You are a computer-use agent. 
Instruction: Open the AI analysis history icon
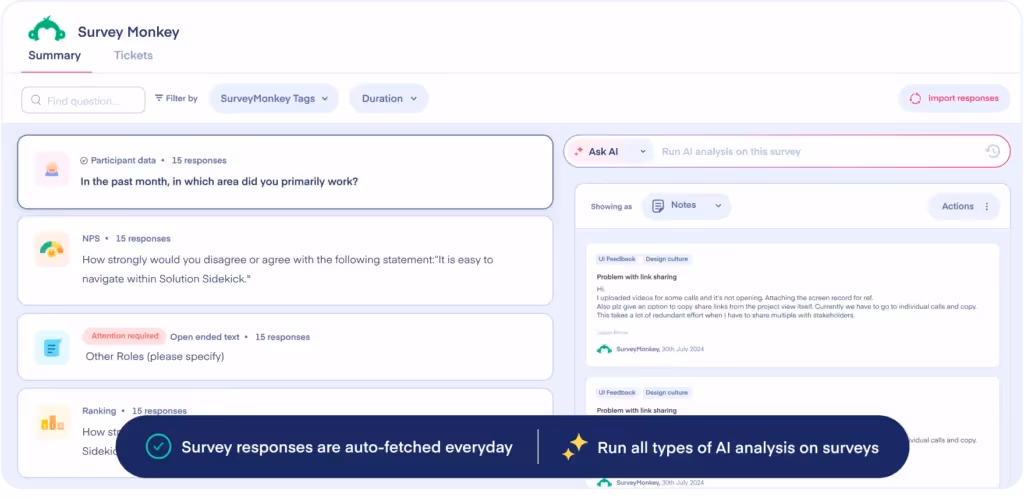click(x=992, y=152)
